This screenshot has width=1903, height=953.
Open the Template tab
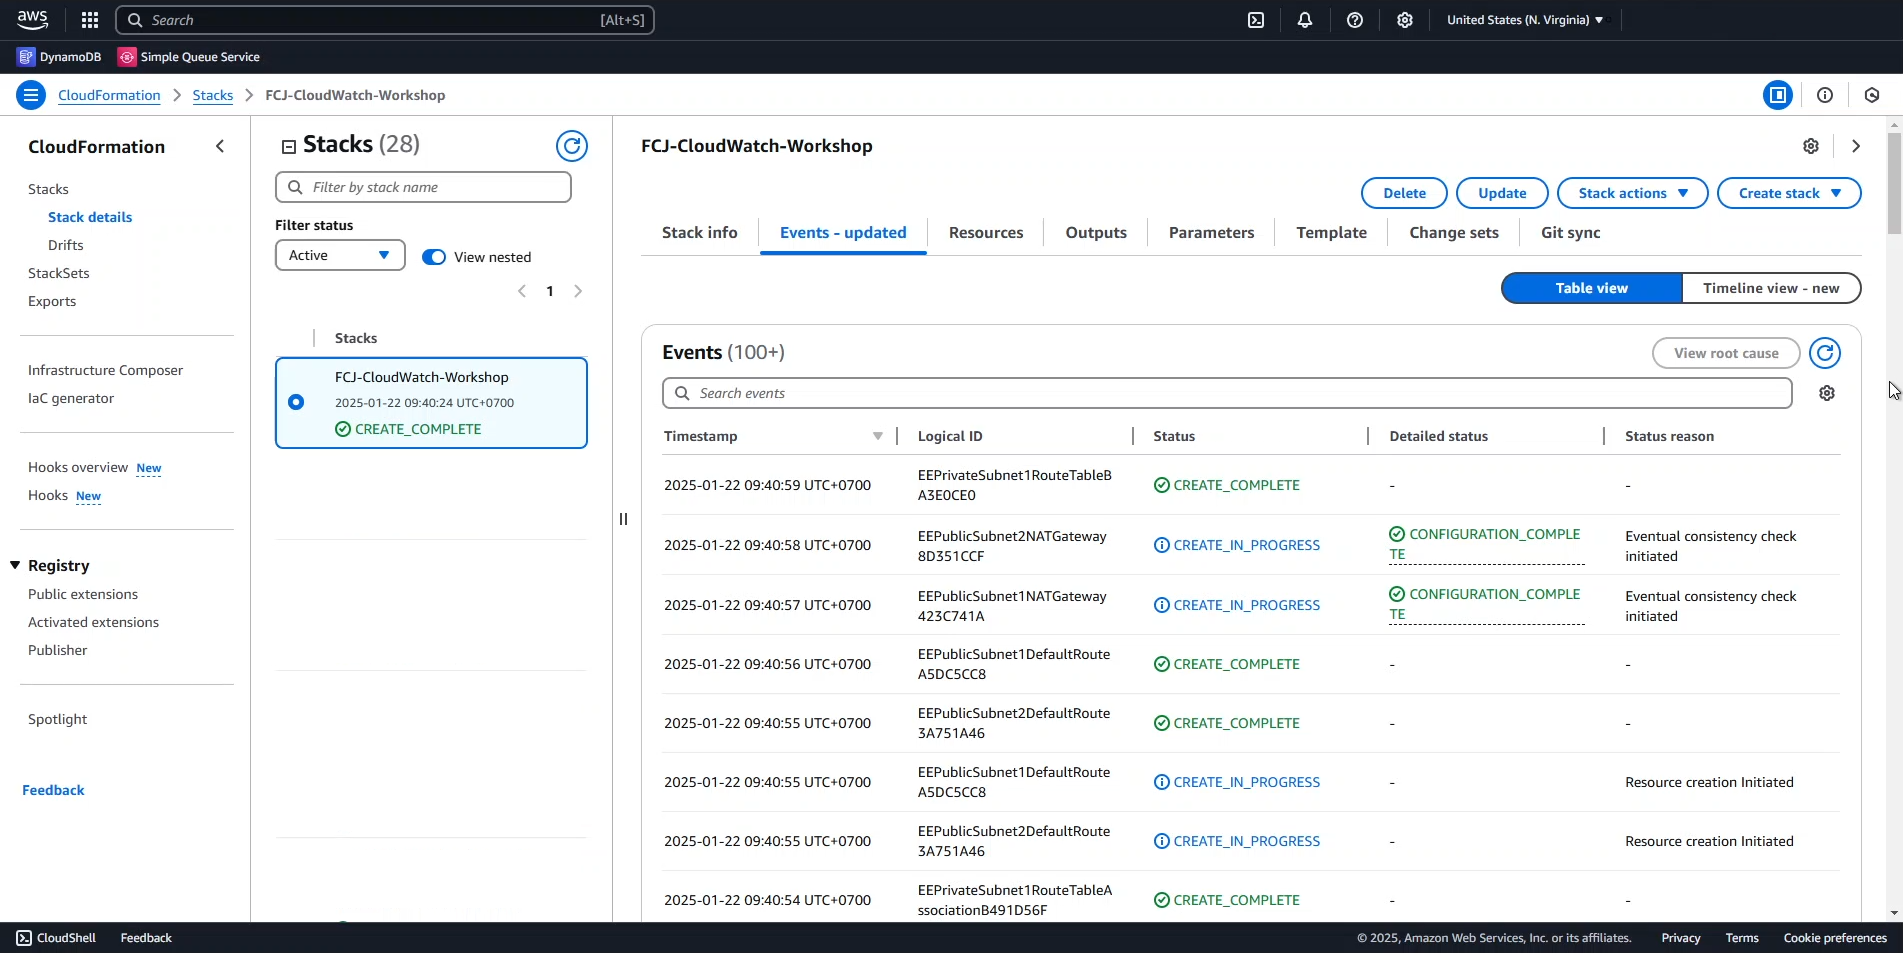[1331, 232]
